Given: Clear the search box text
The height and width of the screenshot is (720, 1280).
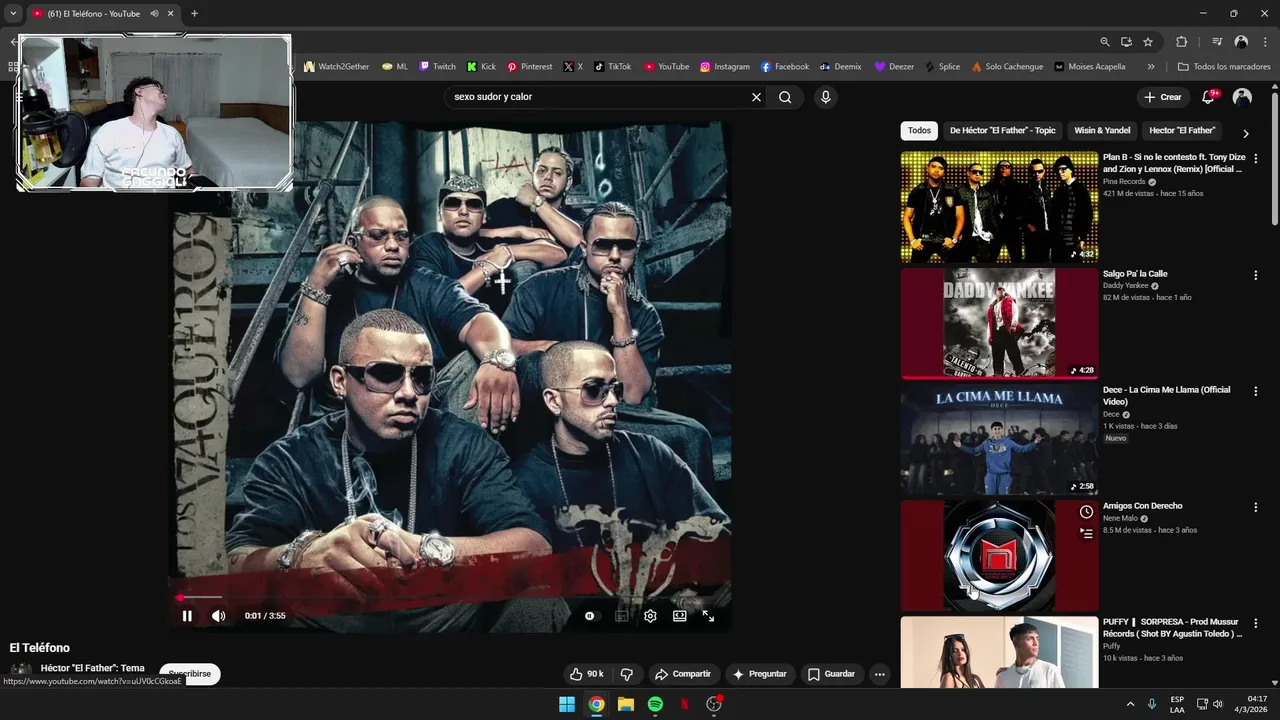Looking at the screenshot, I should tap(756, 97).
